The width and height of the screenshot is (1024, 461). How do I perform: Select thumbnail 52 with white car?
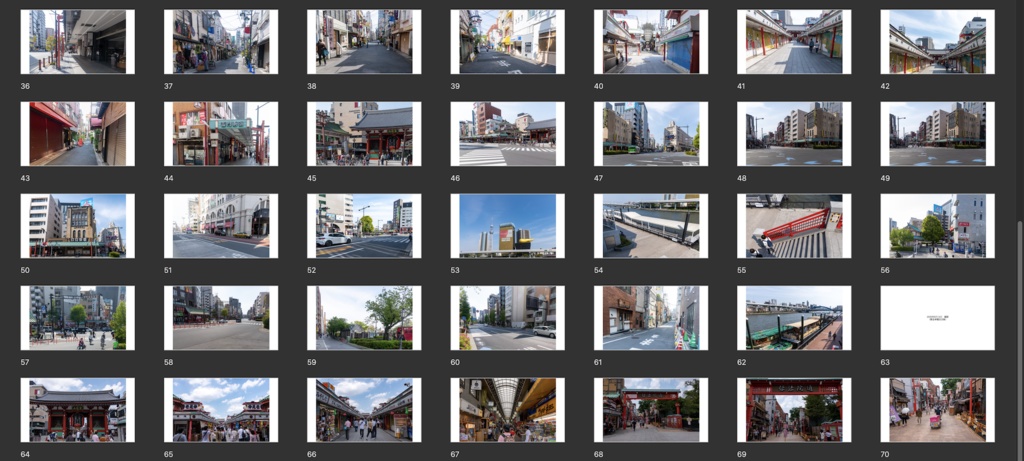[364, 226]
